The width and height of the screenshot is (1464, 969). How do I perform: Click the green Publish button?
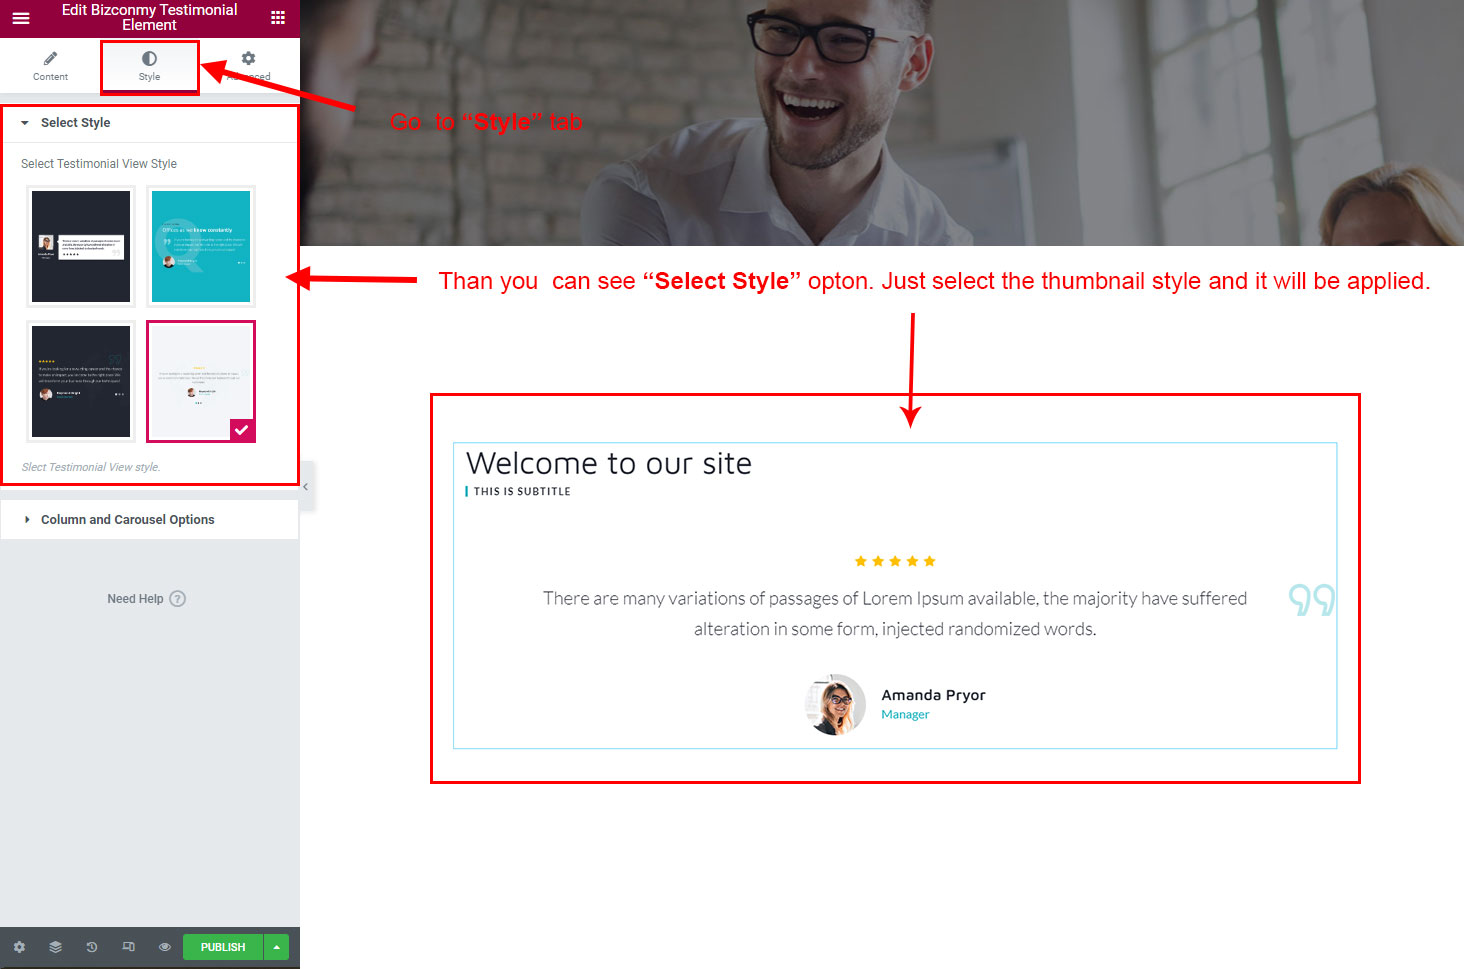point(222,947)
